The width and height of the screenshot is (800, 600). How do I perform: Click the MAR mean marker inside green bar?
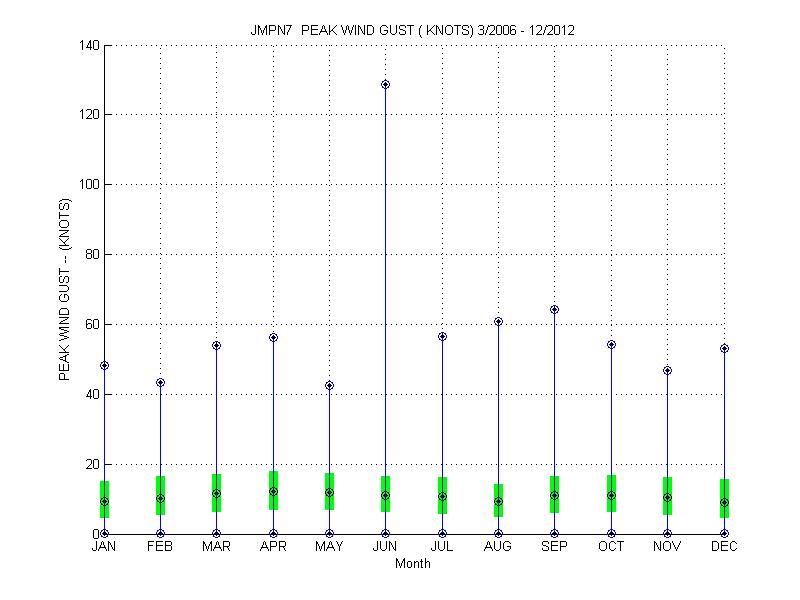tap(216, 493)
